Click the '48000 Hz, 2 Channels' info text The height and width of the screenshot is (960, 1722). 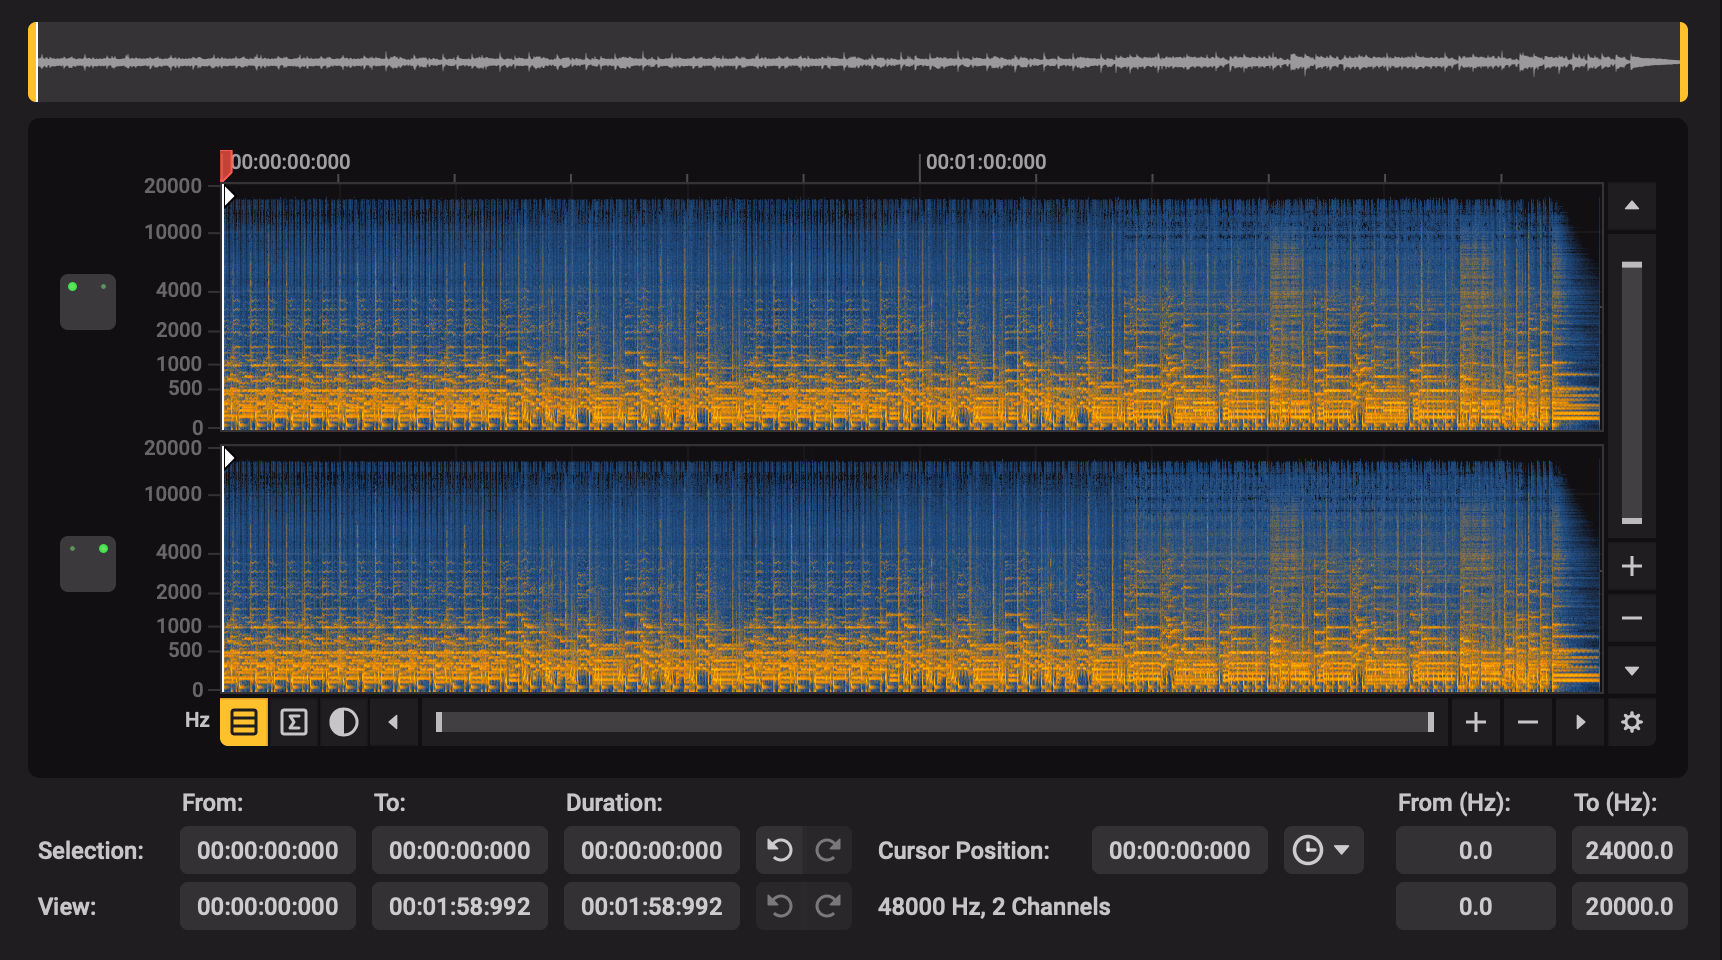(x=994, y=906)
